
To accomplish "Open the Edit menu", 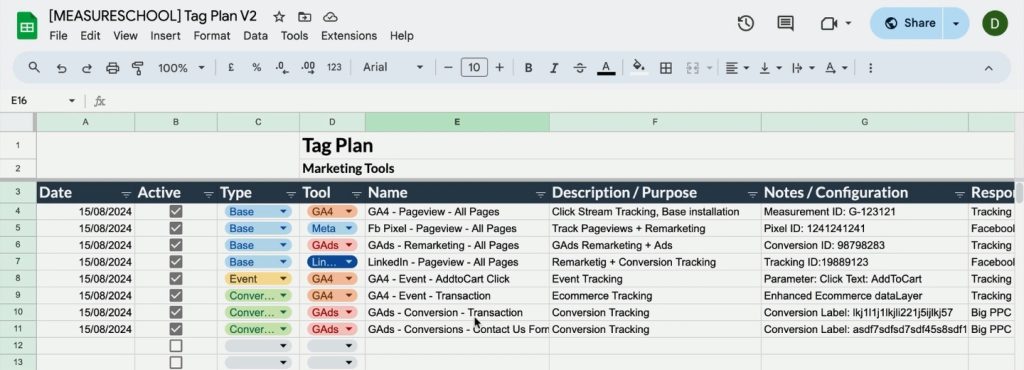I will 90,36.
